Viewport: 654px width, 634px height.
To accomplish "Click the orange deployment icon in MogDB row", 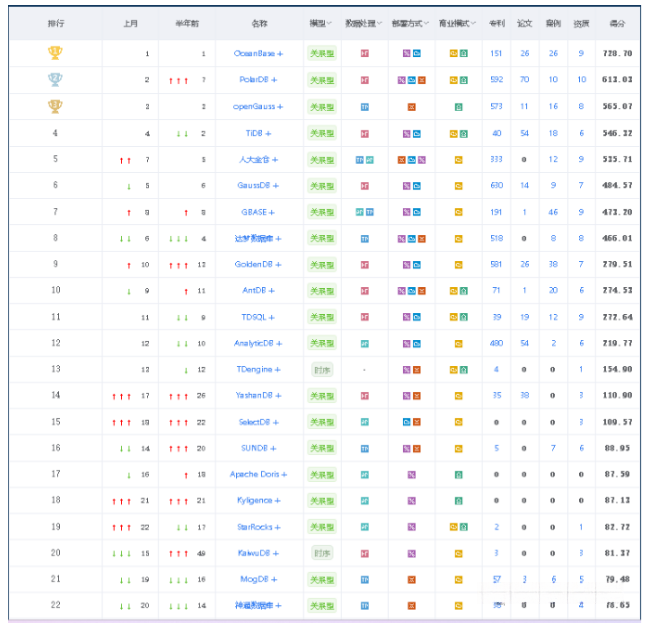I will [411, 580].
